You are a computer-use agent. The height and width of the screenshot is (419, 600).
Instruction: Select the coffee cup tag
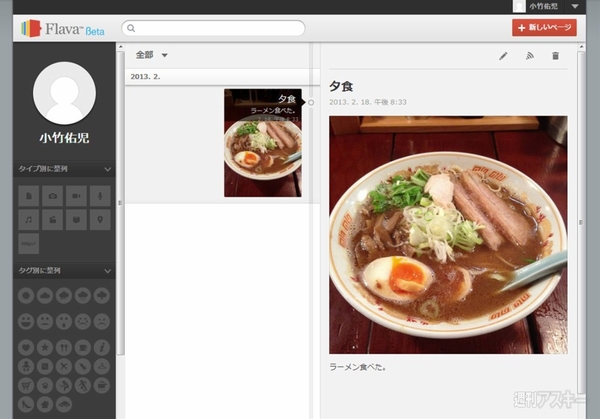83,347
